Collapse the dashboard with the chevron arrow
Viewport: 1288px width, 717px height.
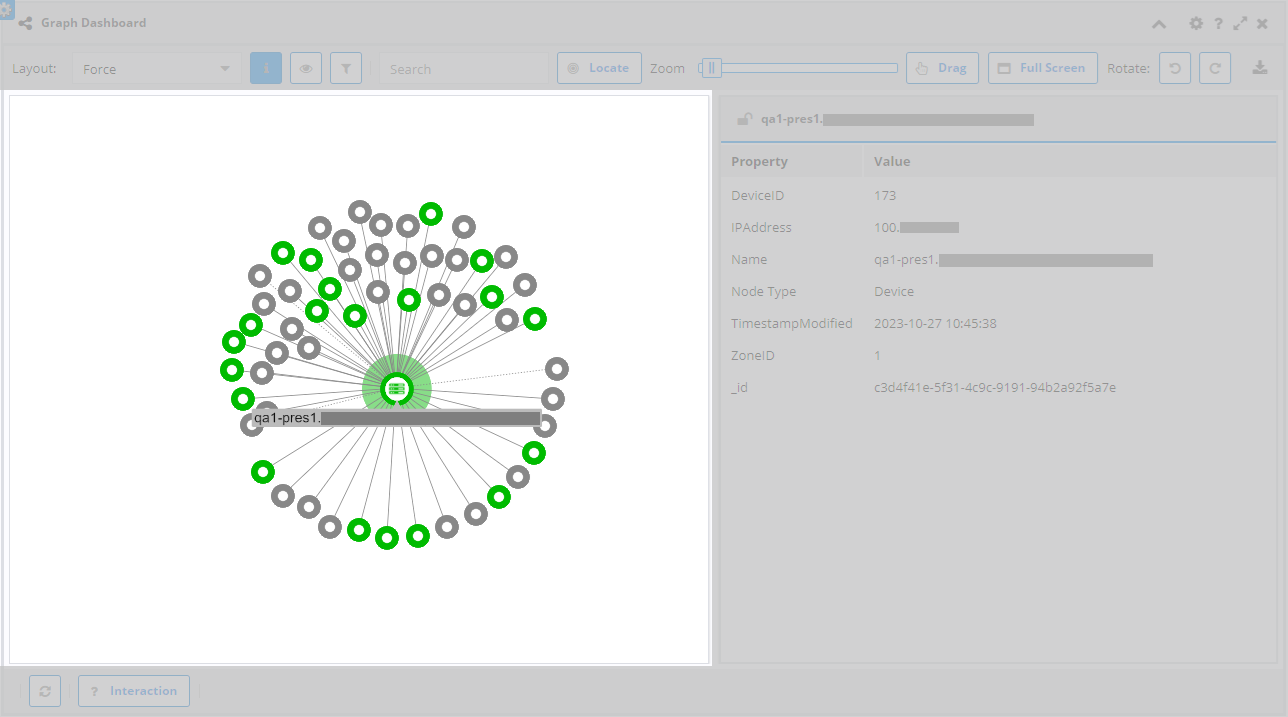[x=1159, y=23]
